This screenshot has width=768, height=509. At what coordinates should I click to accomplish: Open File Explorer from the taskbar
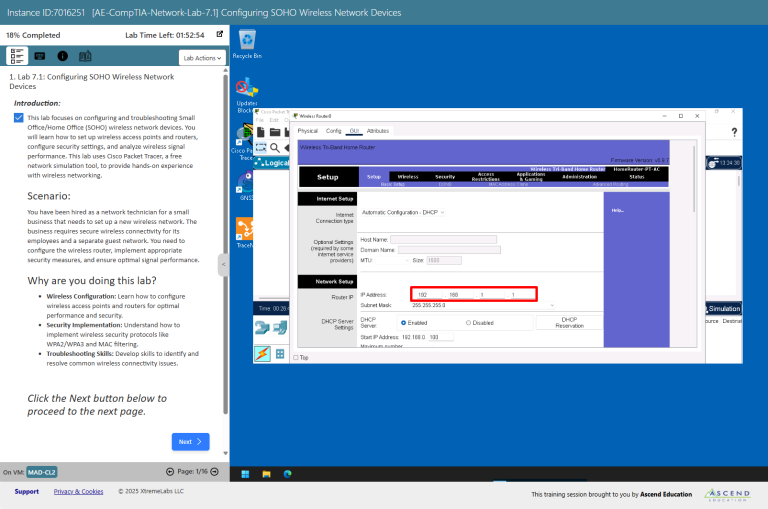[x=266, y=474]
